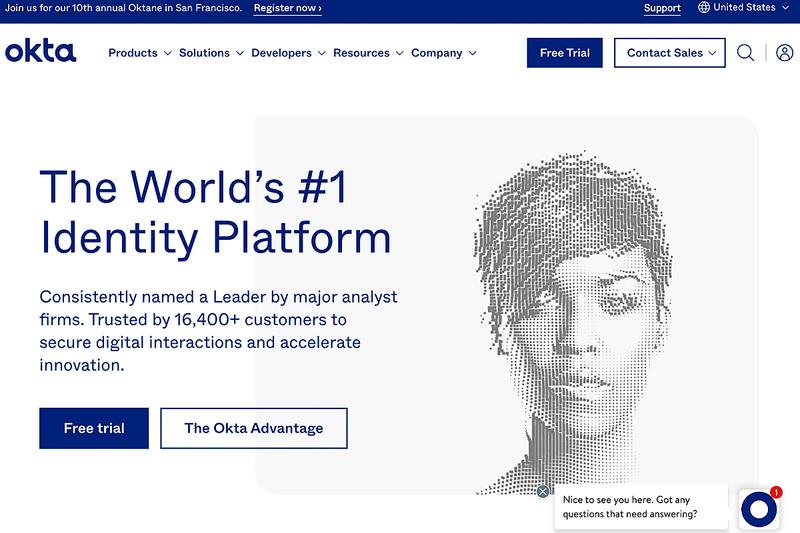This screenshot has height=533, width=800.
Task: Open the user account profile icon
Action: 785,53
